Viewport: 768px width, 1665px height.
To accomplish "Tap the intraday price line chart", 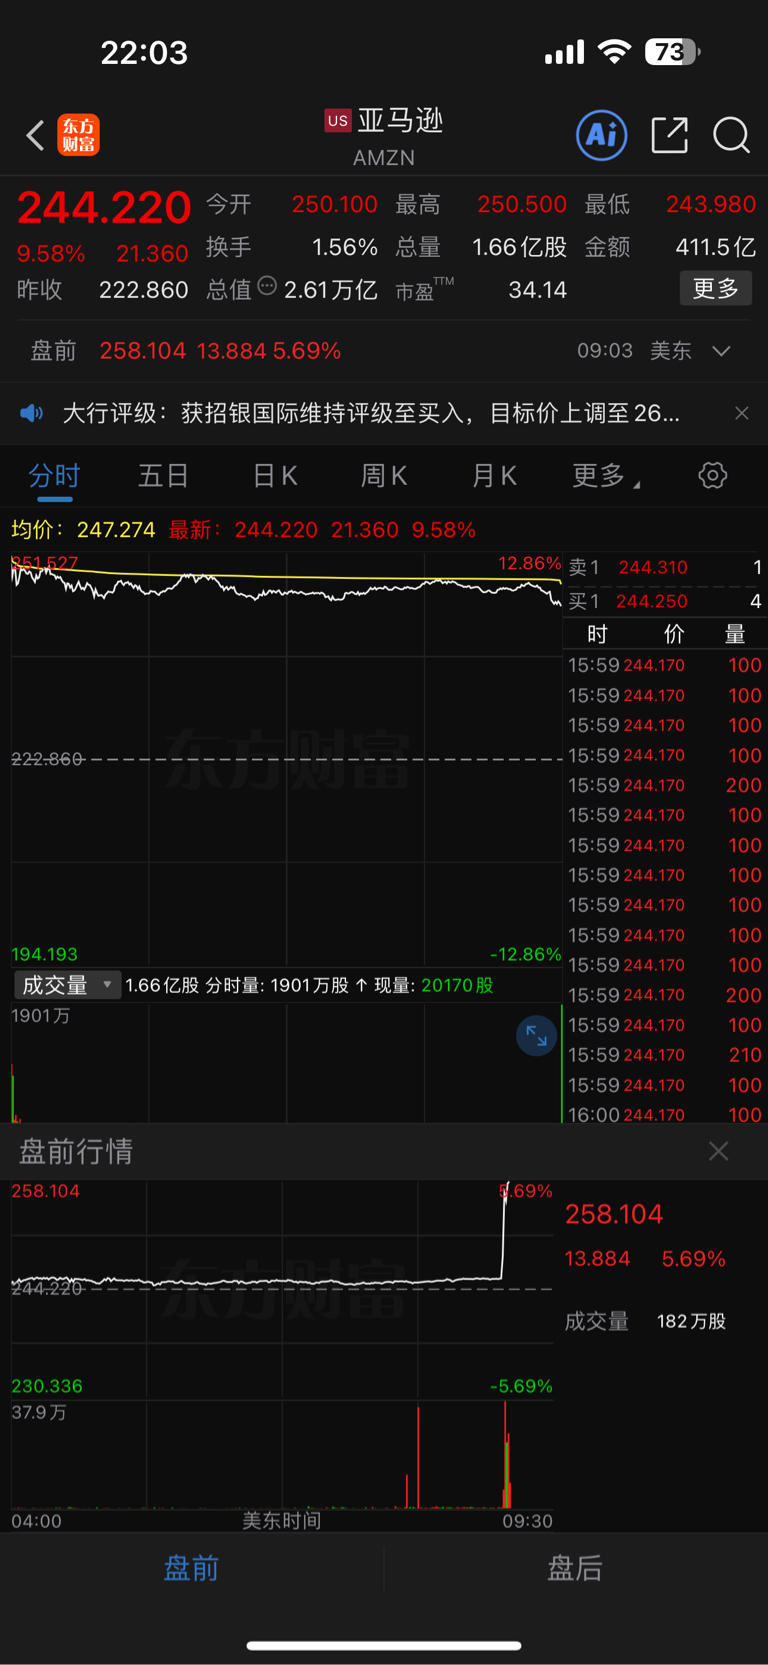I will coord(286,758).
